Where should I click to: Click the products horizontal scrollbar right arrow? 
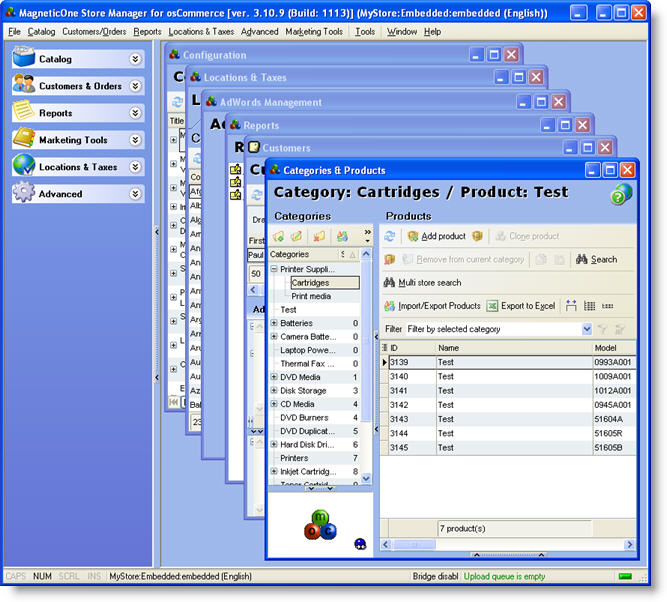(629, 544)
